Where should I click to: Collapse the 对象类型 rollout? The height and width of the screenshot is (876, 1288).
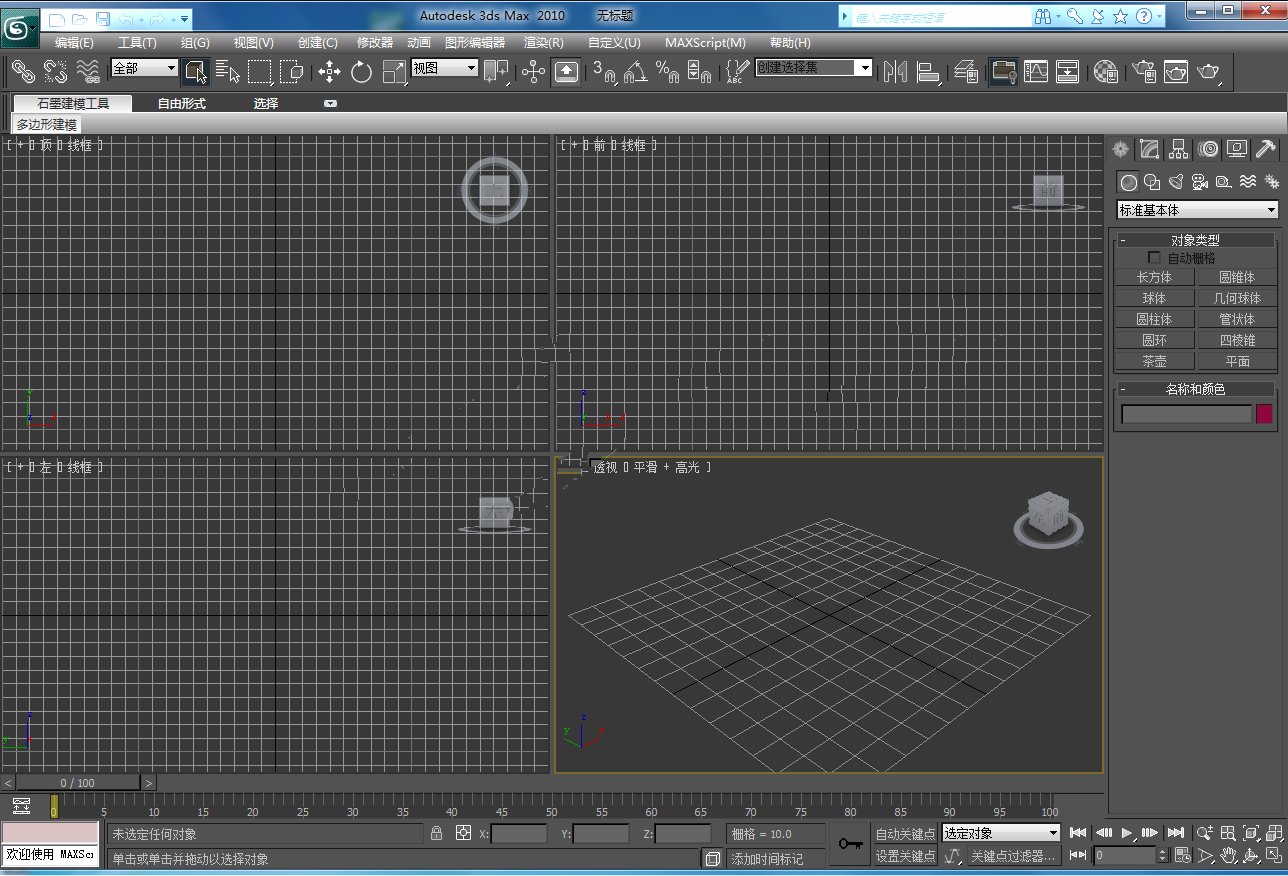click(x=1196, y=240)
